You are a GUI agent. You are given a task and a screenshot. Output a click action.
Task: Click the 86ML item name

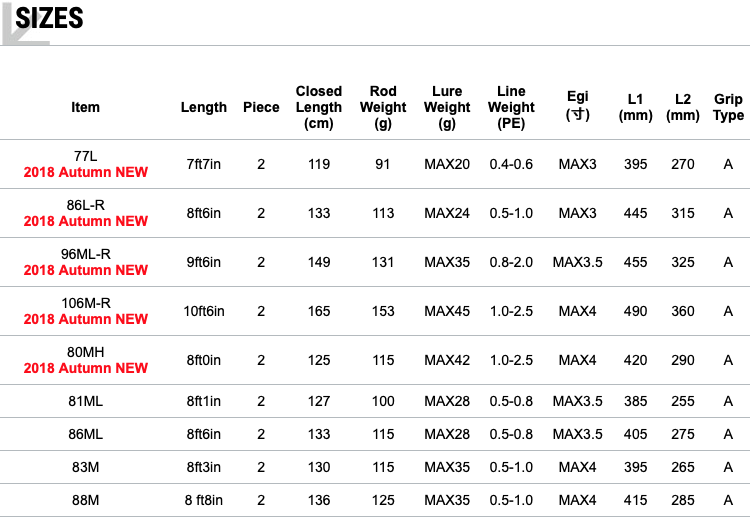click(86, 434)
